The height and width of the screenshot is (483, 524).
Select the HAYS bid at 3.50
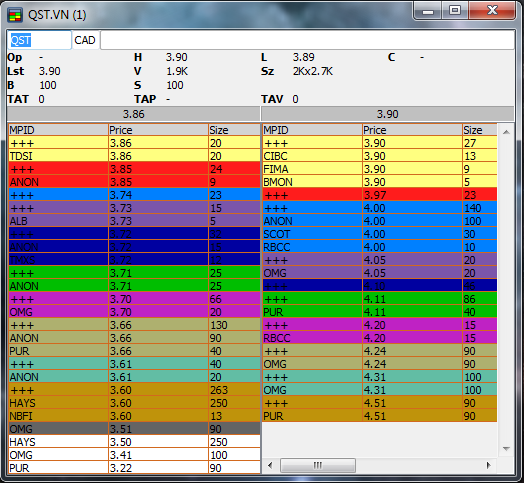(x=134, y=442)
